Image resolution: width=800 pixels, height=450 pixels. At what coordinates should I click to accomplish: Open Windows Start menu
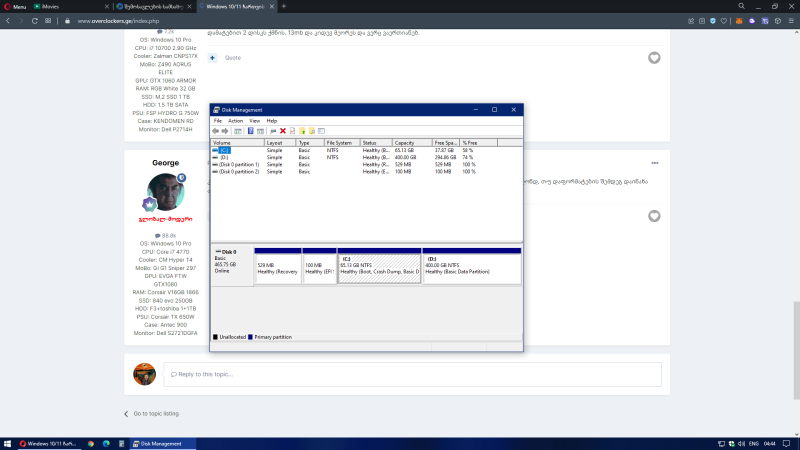tap(7, 443)
